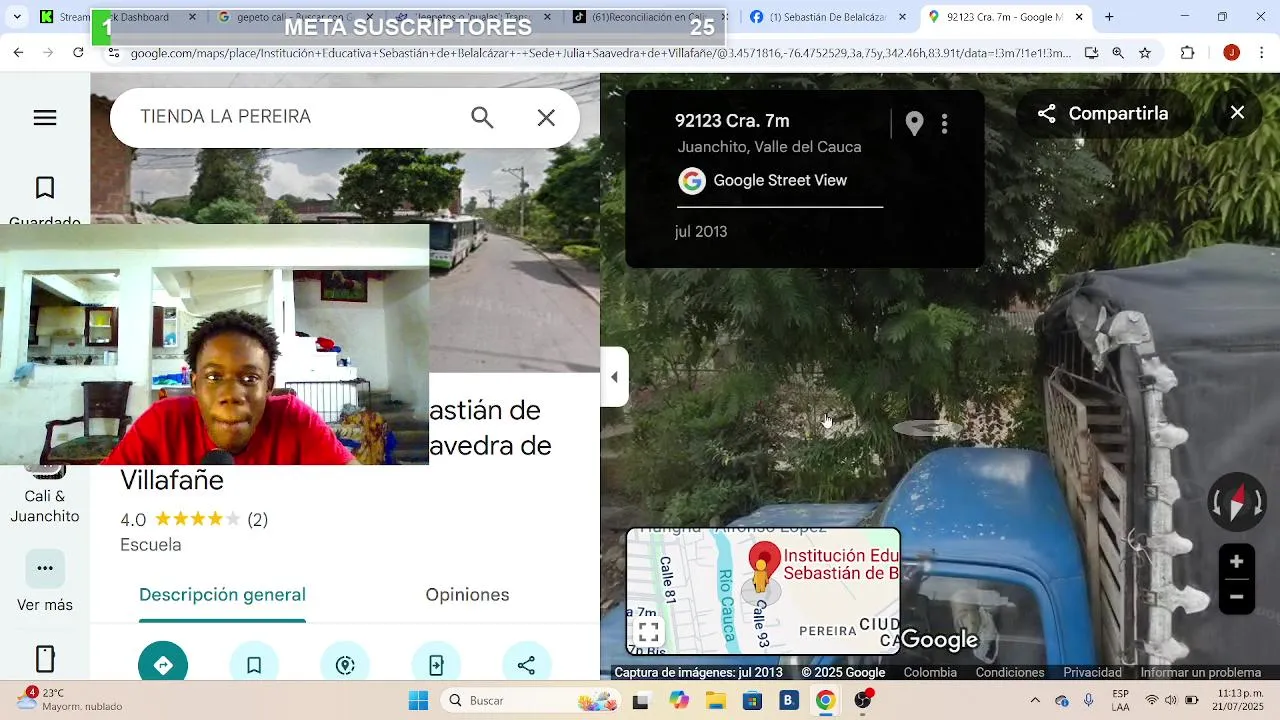Open OBS Studio from the taskbar

coord(862,700)
